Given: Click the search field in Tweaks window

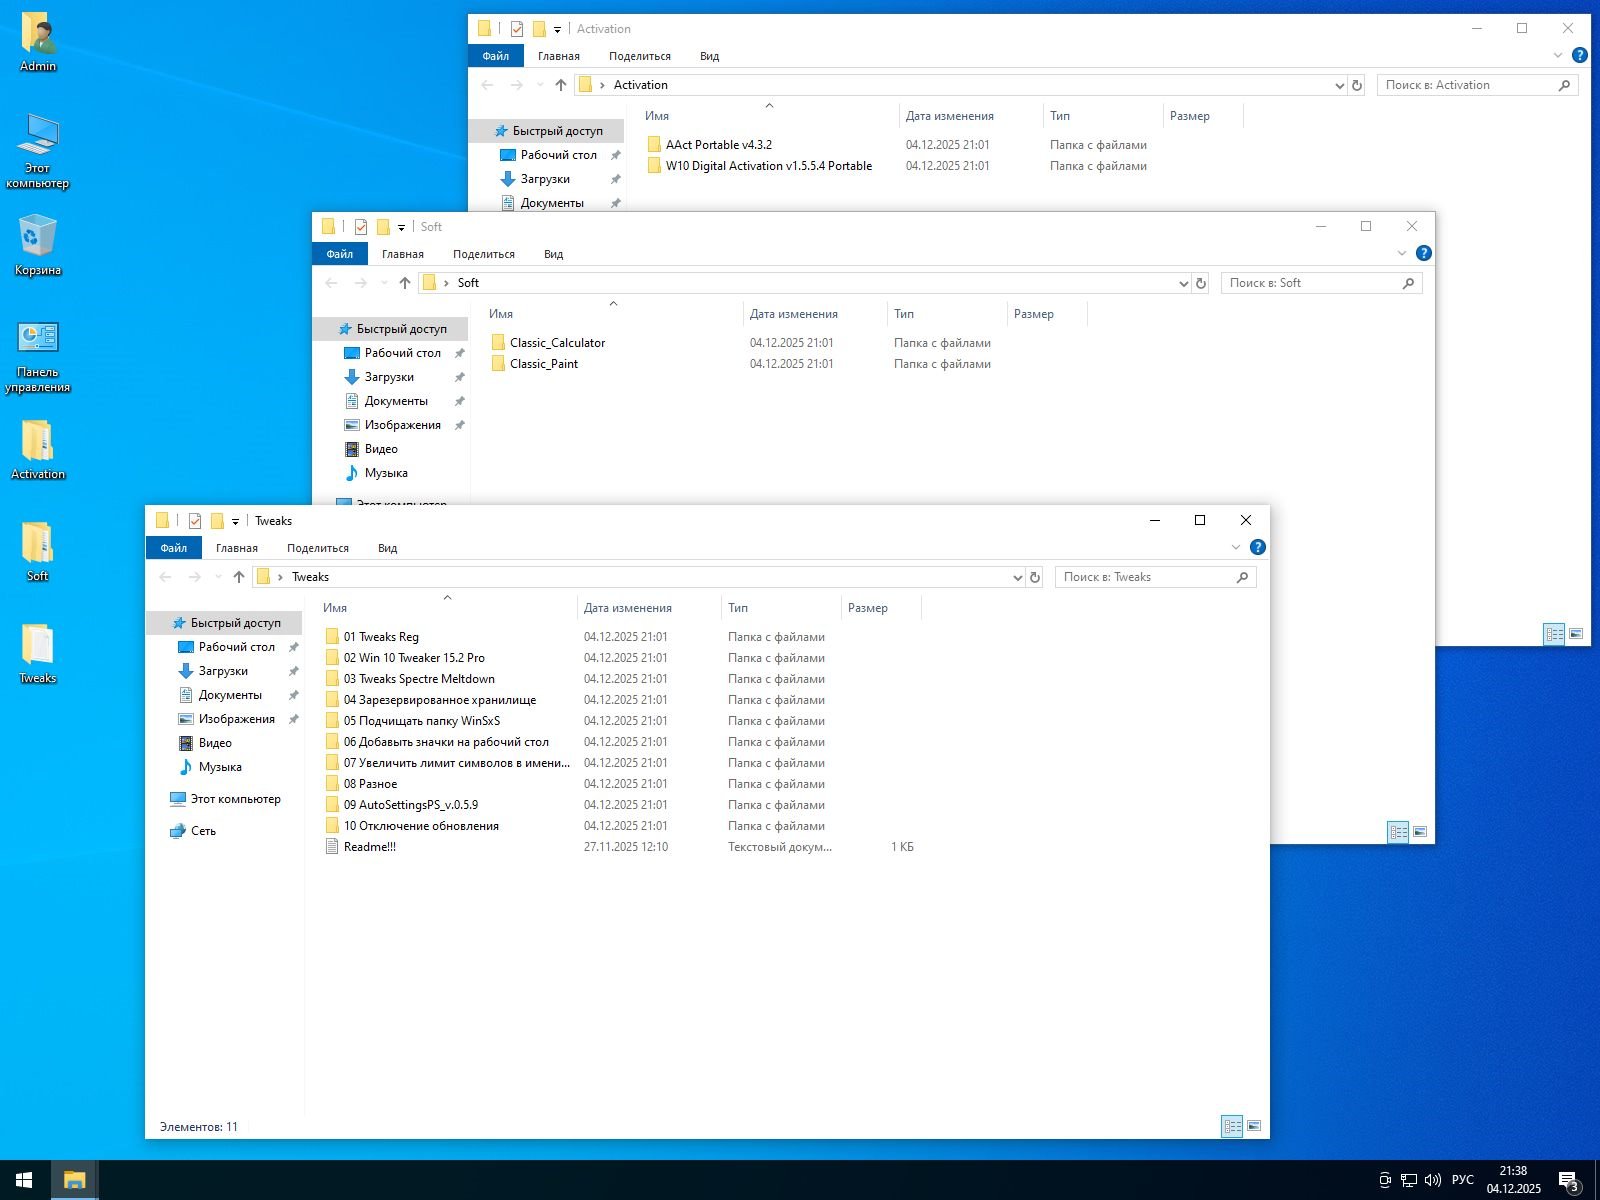Looking at the screenshot, I should 1145,577.
